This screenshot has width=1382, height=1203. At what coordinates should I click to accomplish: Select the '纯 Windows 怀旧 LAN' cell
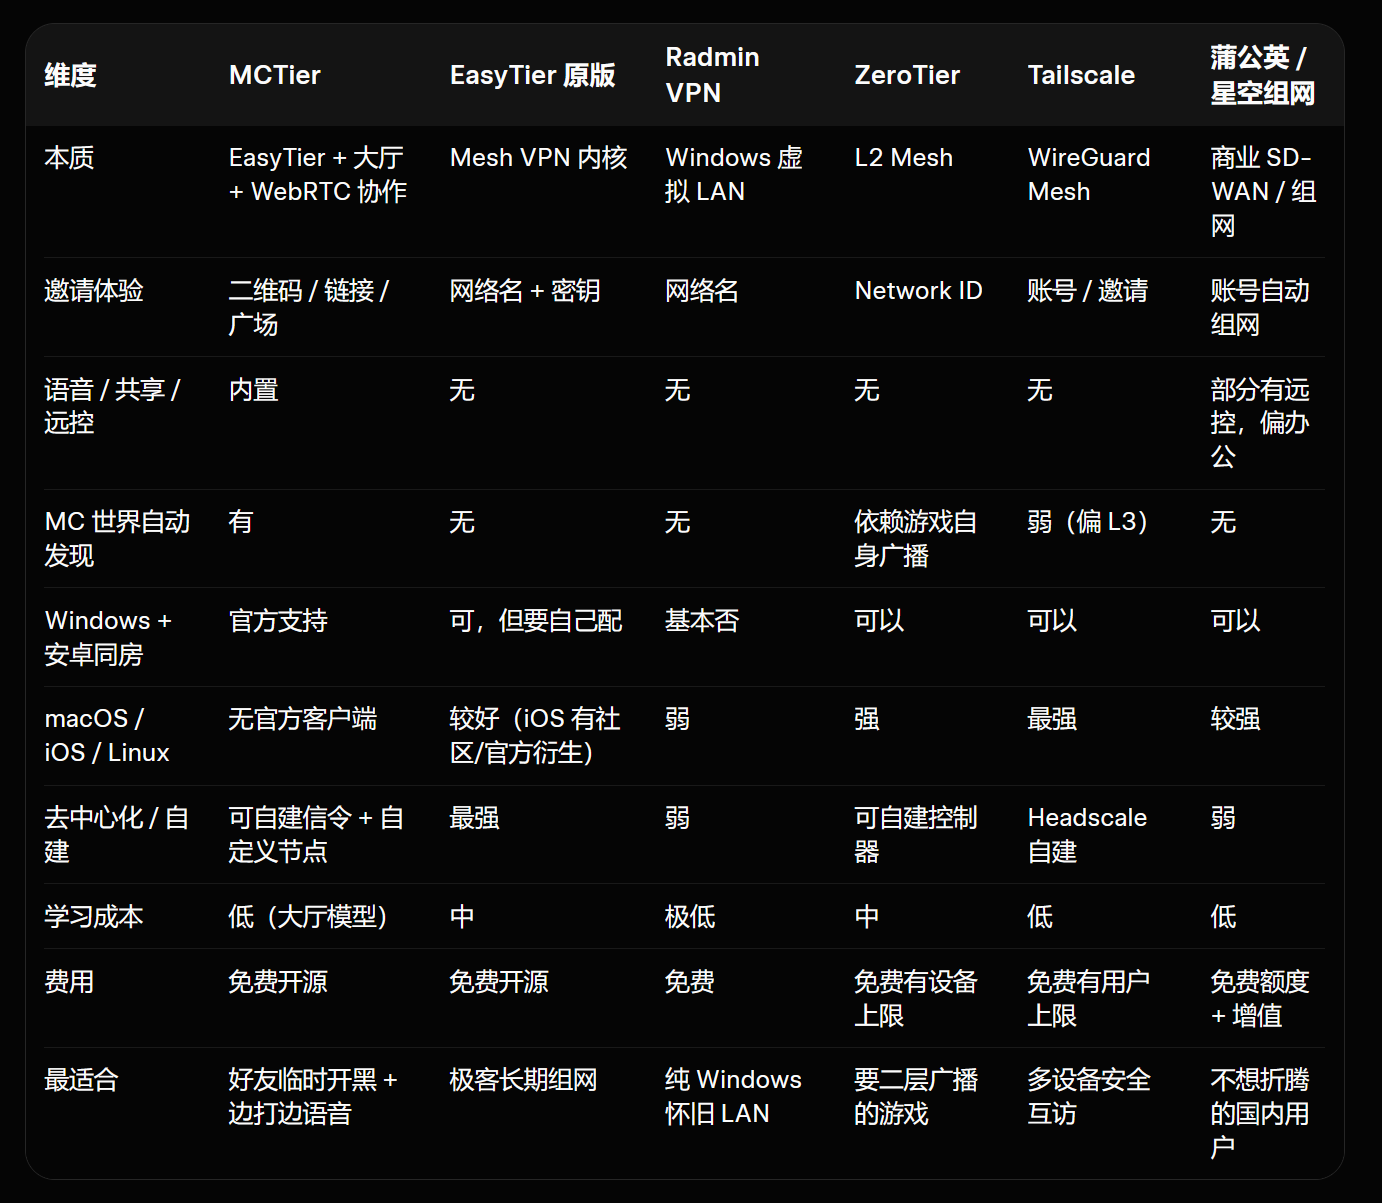(733, 1097)
